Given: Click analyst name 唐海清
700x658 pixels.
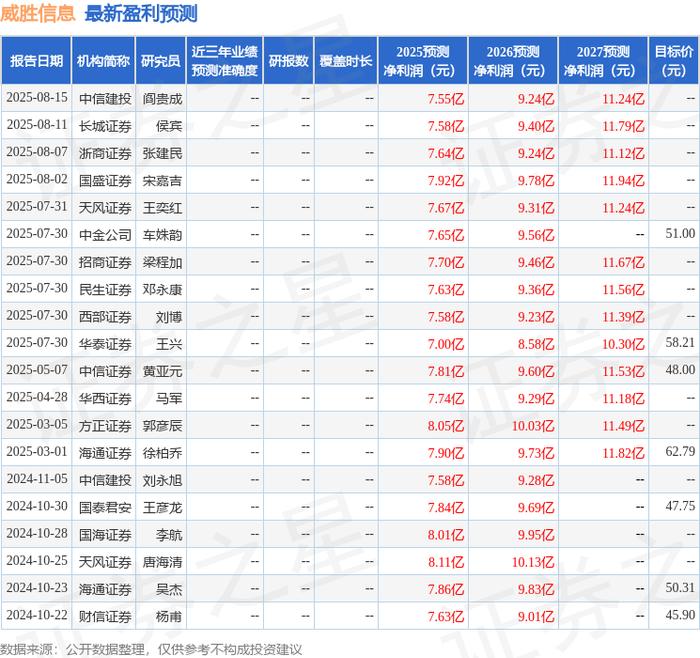Looking at the screenshot, I should [x=162, y=562].
